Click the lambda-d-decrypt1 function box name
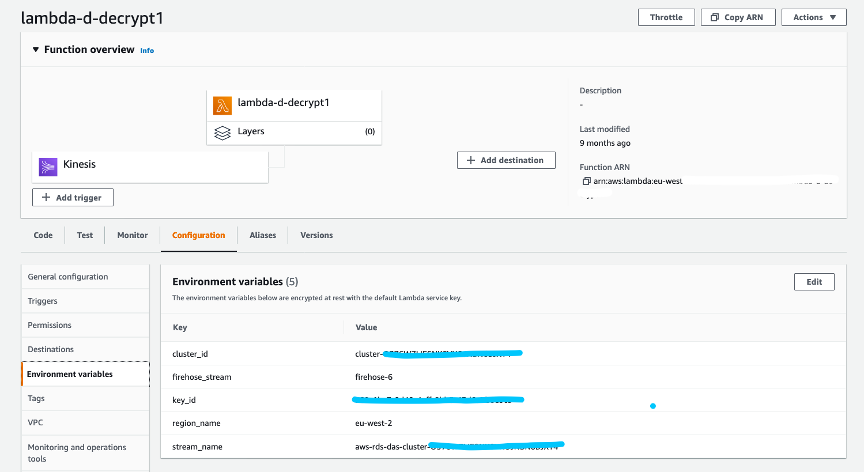This screenshot has height=472, width=864. [x=283, y=102]
